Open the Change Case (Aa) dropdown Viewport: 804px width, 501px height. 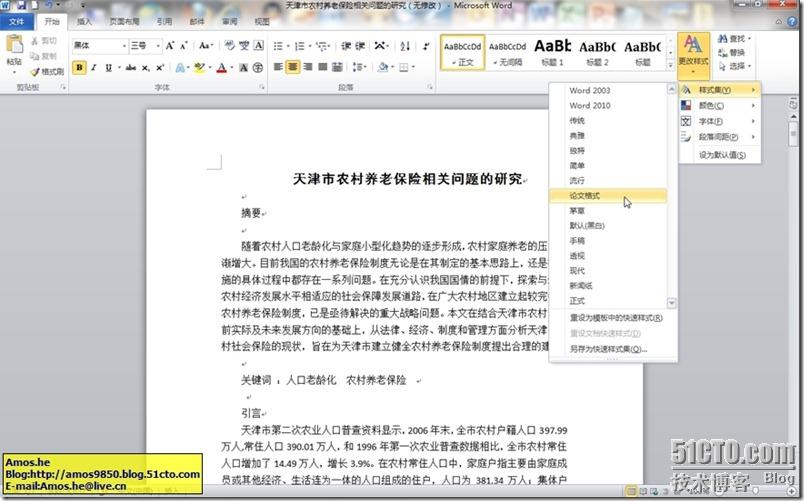pyautogui.click(x=206, y=46)
